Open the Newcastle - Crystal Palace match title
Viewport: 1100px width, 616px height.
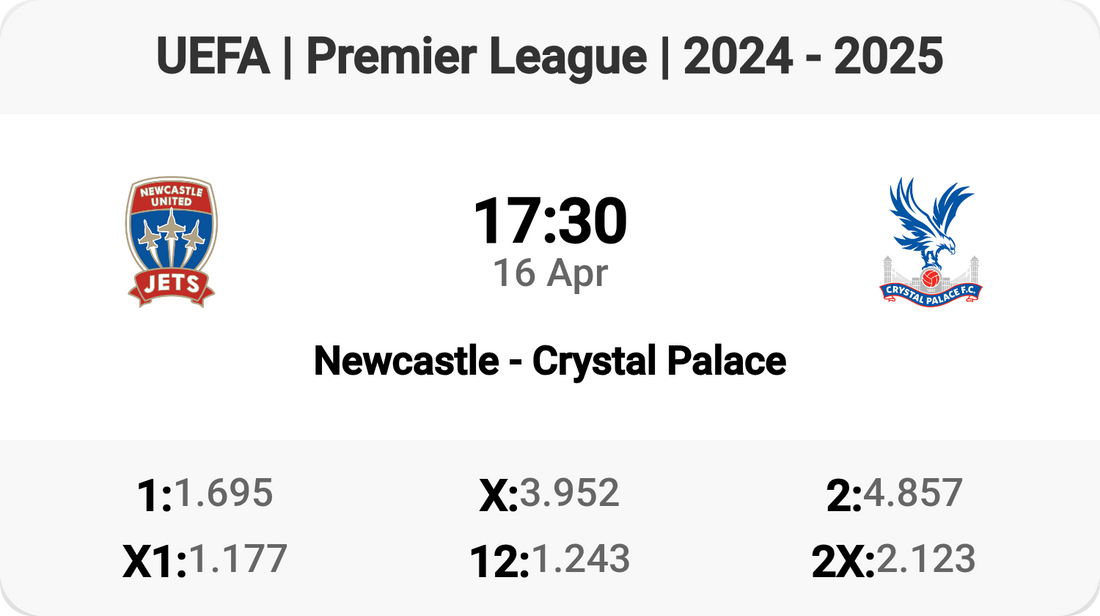tap(549, 361)
